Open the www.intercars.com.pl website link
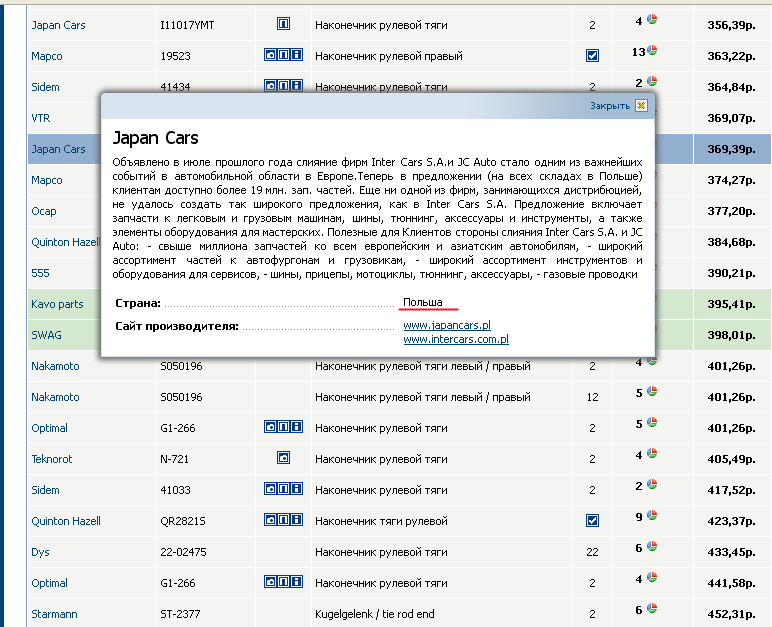 pyautogui.click(x=456, y=339)
